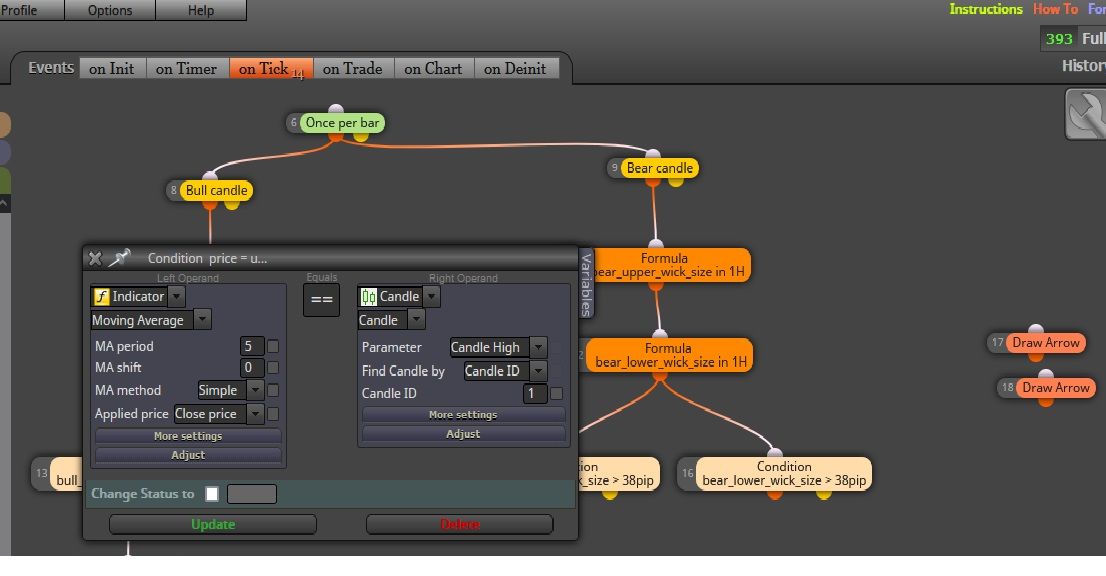
Task: Expand the right operand Candle type dropdown
Action: click(x=432, y=297)
